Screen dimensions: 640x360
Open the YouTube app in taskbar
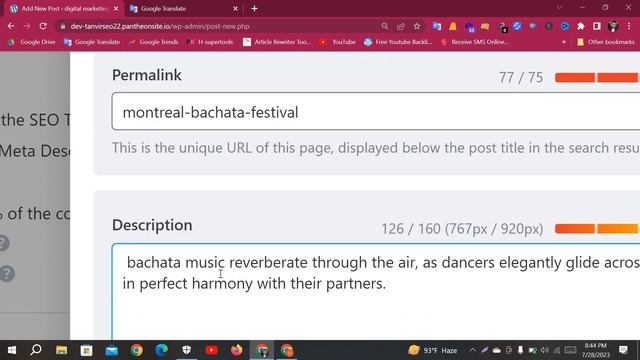[211, 350]
